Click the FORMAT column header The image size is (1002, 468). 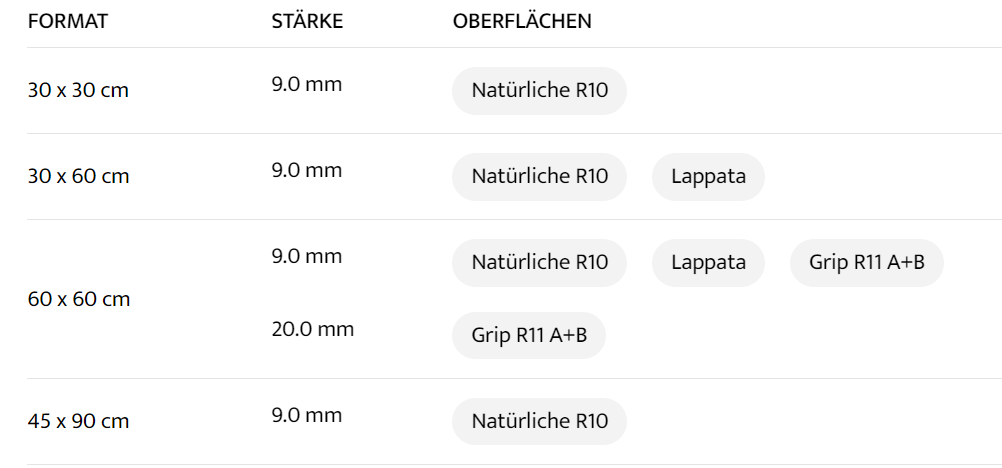(x=67, y=22)
